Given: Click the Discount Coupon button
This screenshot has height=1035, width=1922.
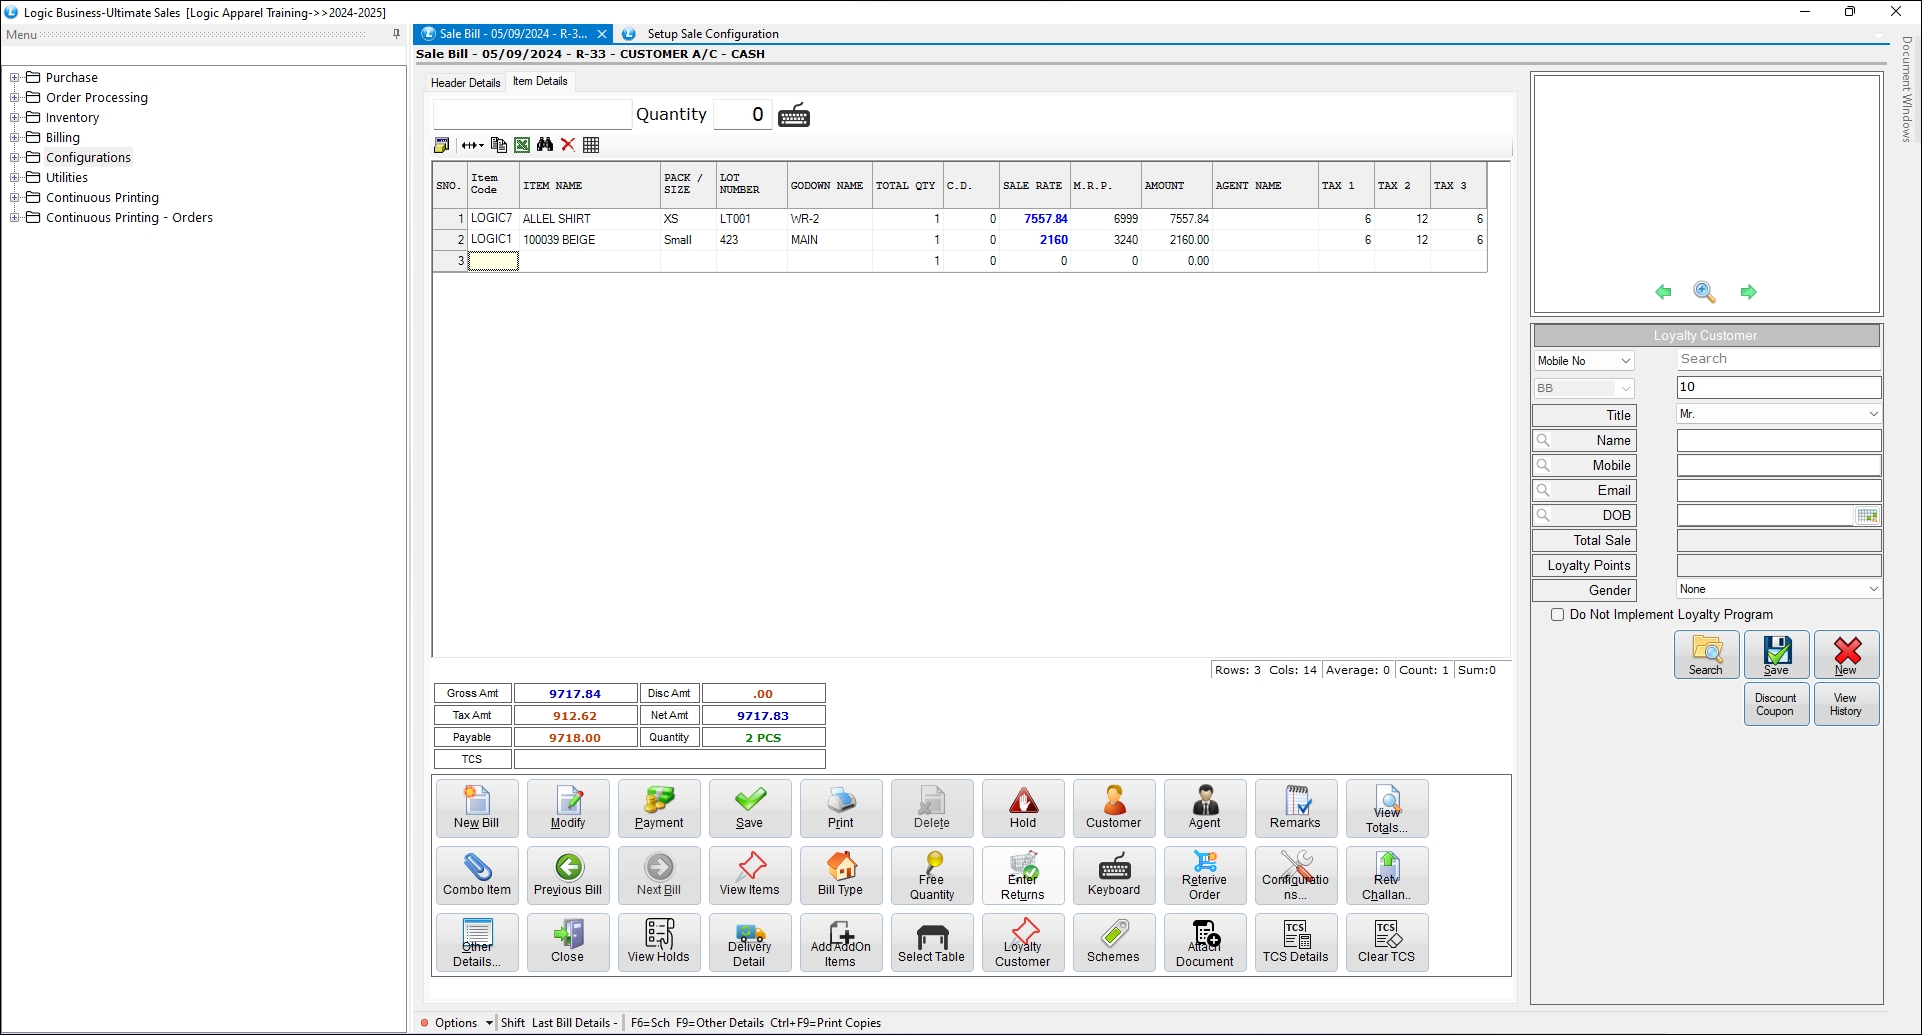Looking at the screenshot, I should pos(1775,705).
